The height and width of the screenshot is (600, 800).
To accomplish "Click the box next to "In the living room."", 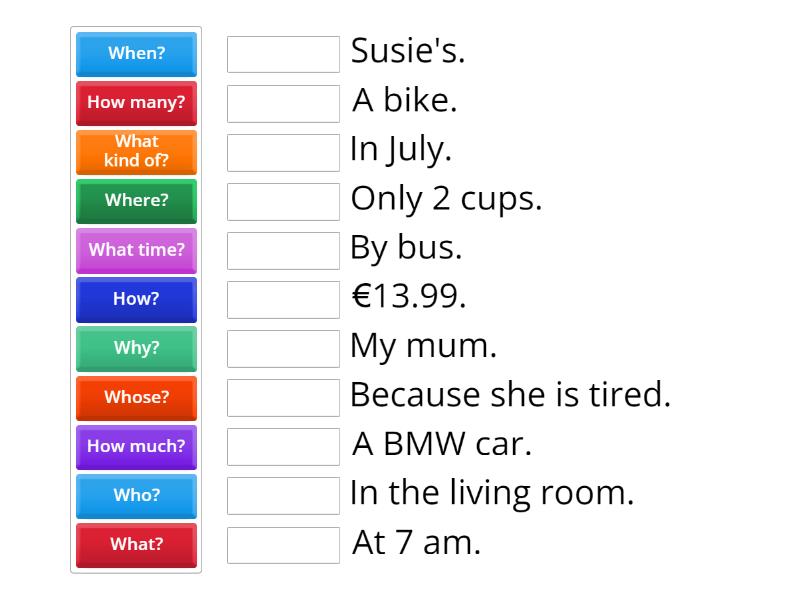I will pos(283,496).
